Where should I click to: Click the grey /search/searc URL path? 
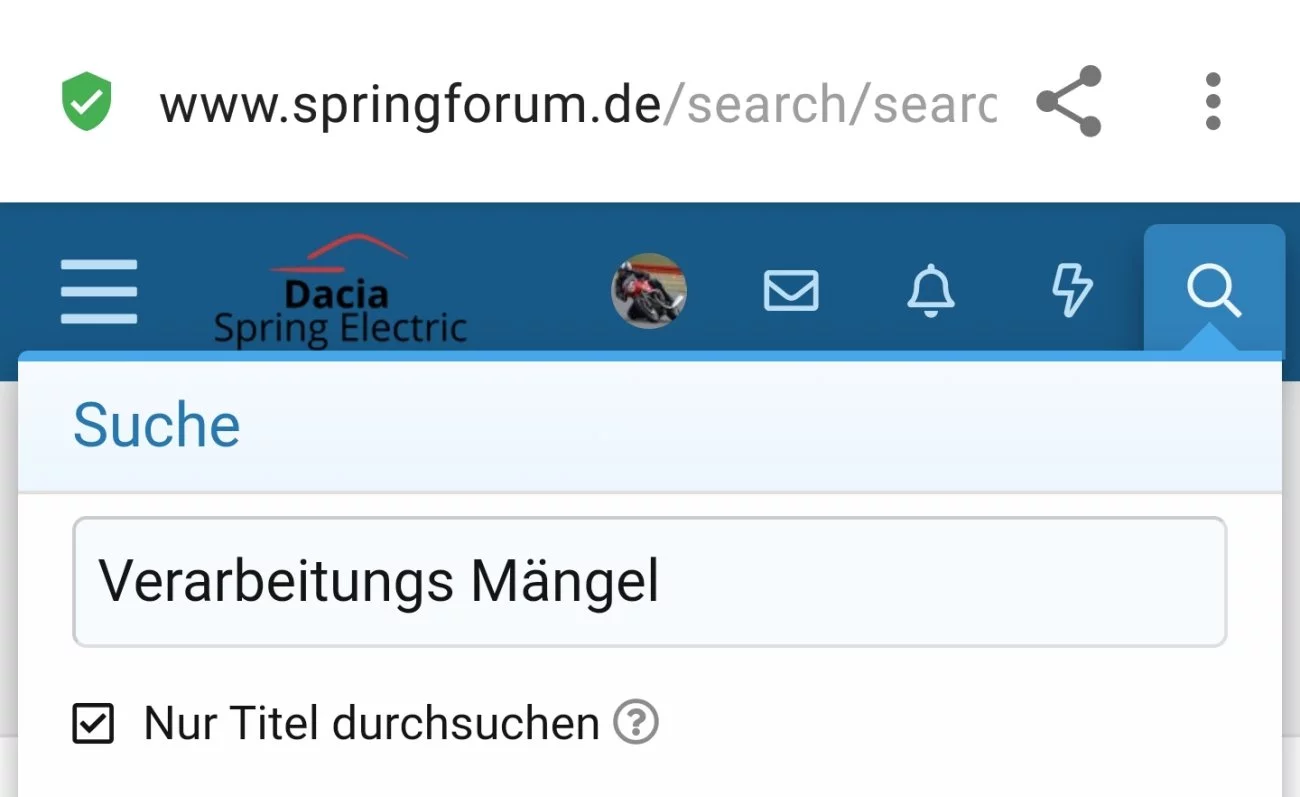pyautogui.click(x=830, y=104)
